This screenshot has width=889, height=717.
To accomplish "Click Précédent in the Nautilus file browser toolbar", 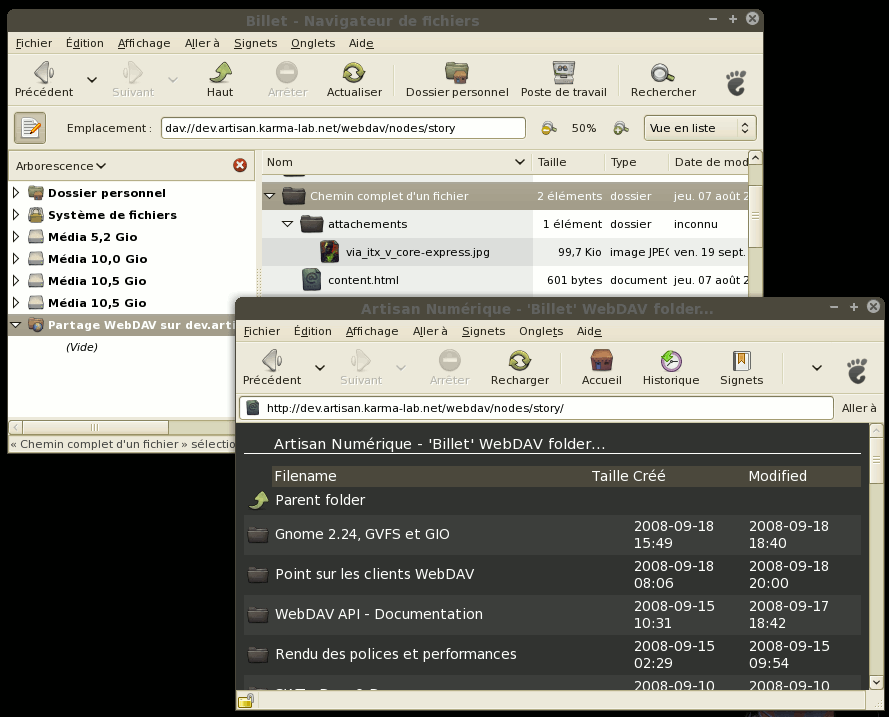I will 44,80.
